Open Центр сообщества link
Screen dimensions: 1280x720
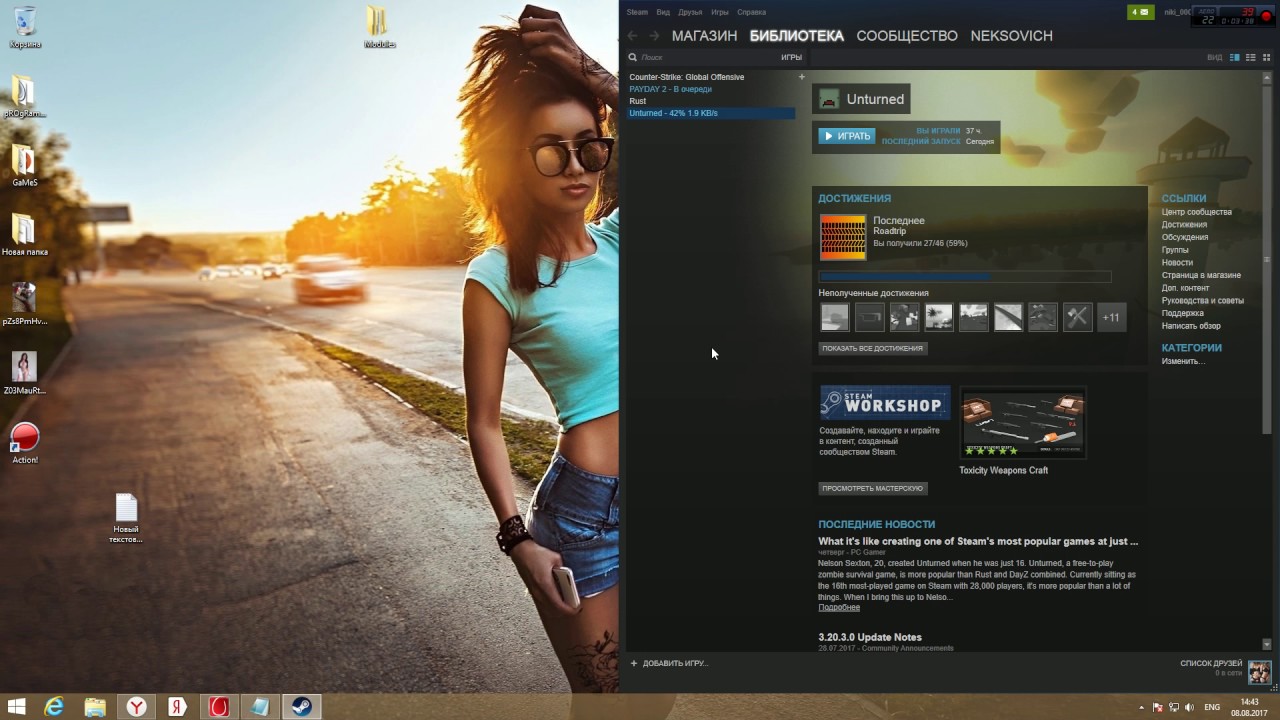click(1197, 212)
